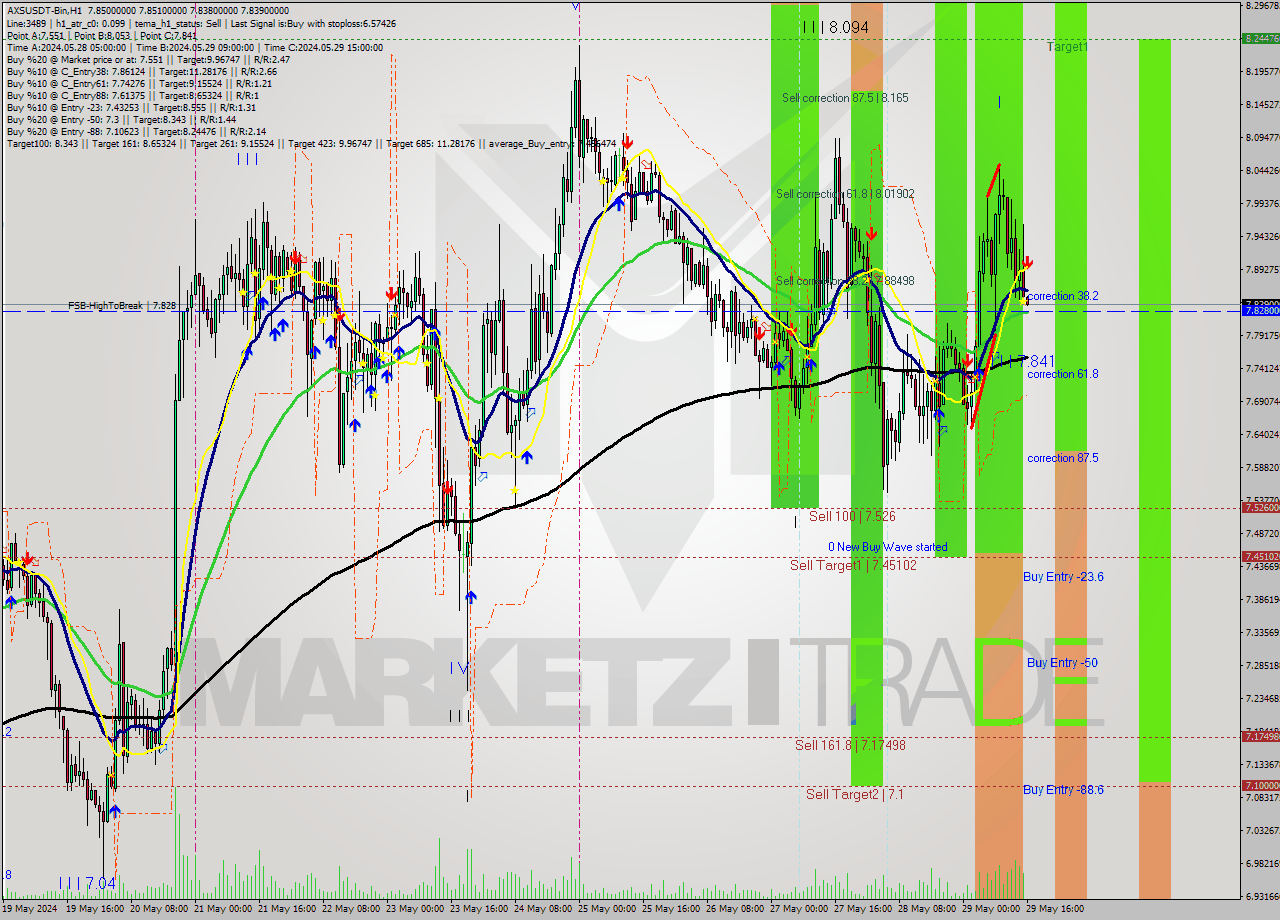The image size is (1280, 920).
Task: Click the 'Buy %20 @ Entry -88' info line
Action: tap(136, 131)
